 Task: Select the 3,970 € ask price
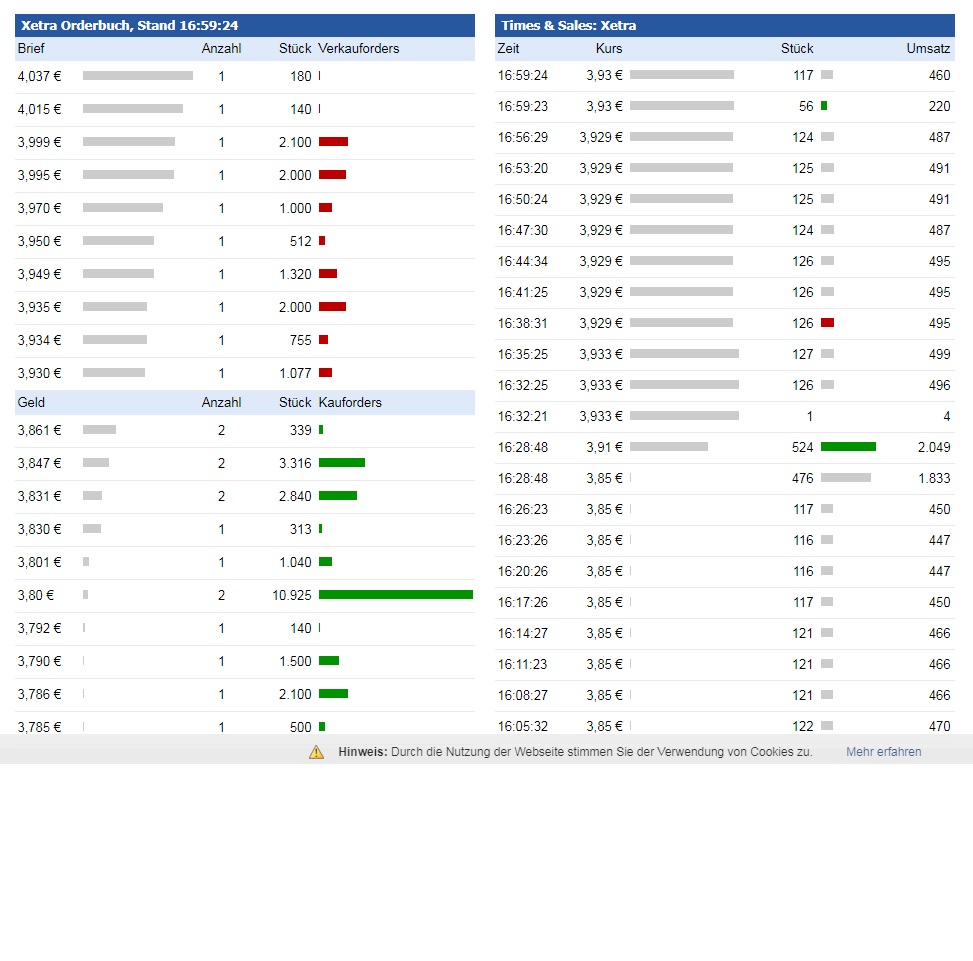coord(40,208)
